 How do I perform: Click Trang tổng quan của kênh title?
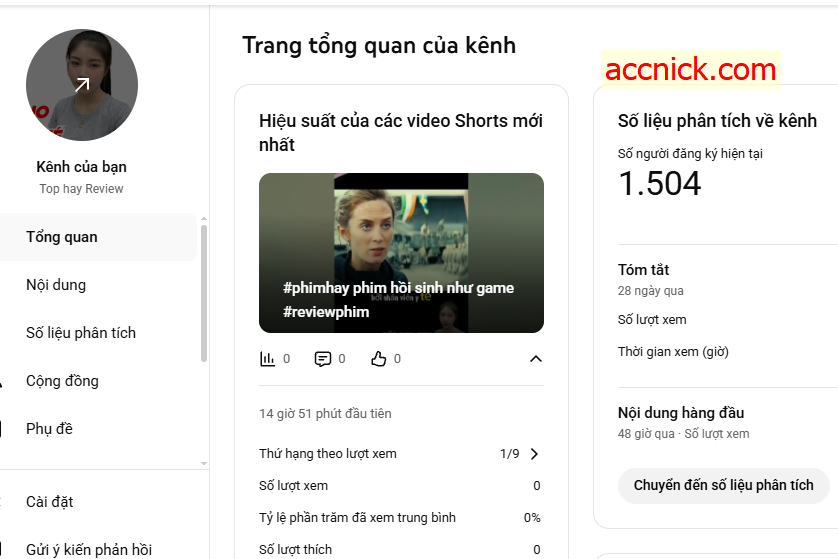(x=379, y=45)
